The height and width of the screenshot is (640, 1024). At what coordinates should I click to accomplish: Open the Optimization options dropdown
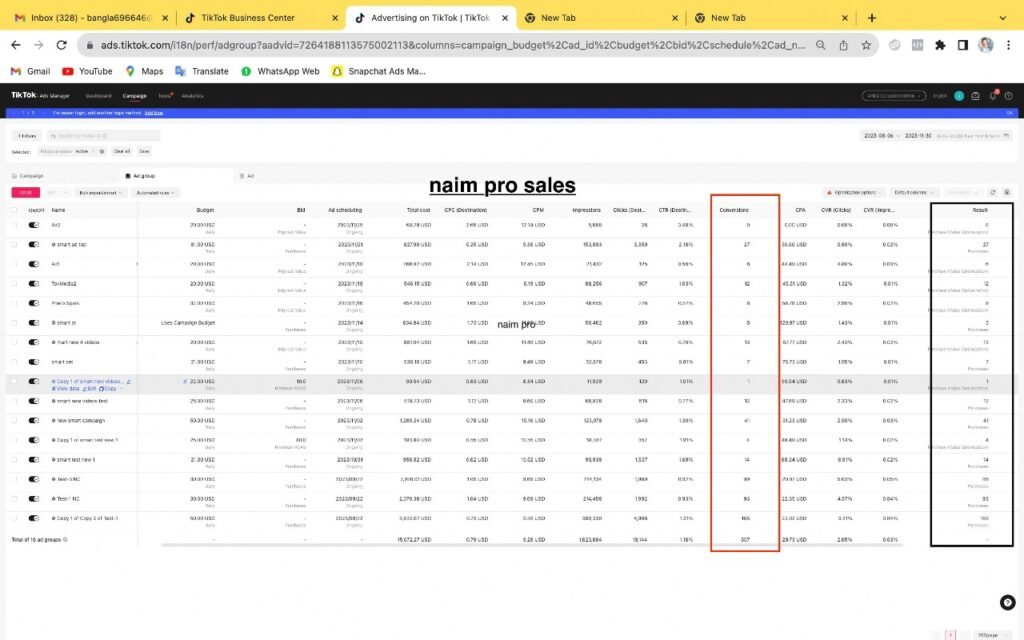(x=855, y=192)
